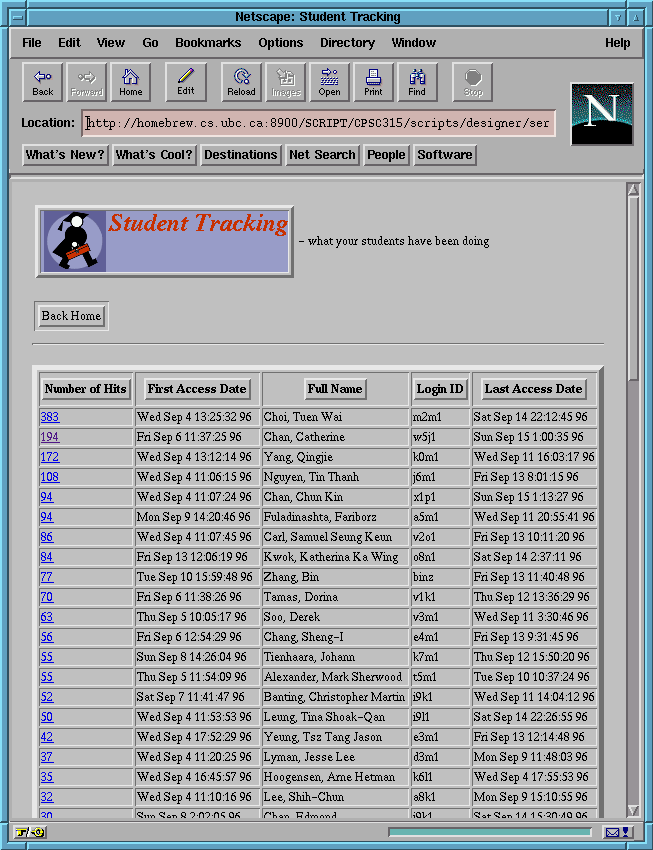Open the View menu
The width and height of the screenshot is (653, 850).
point(111,43)
